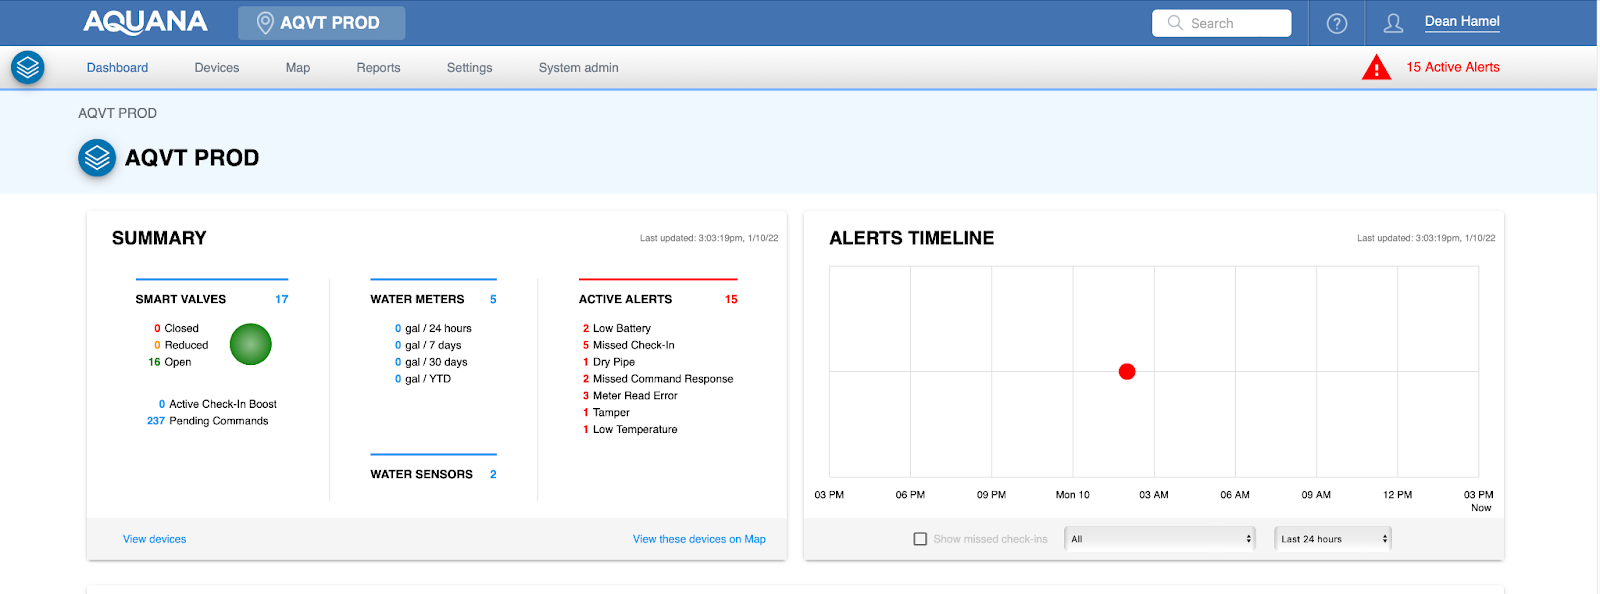Click the View devices link

[155, 539]
